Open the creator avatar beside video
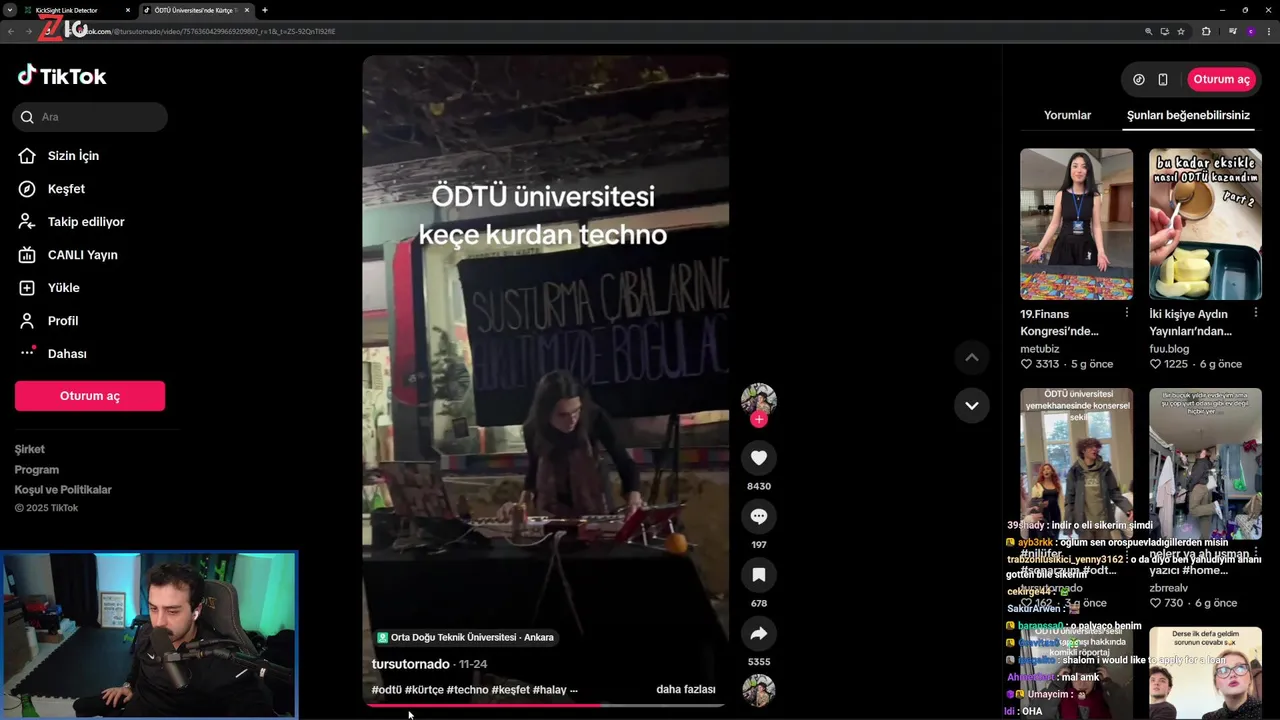Screen dimensions: 1280x720 [x=759, y=400]
